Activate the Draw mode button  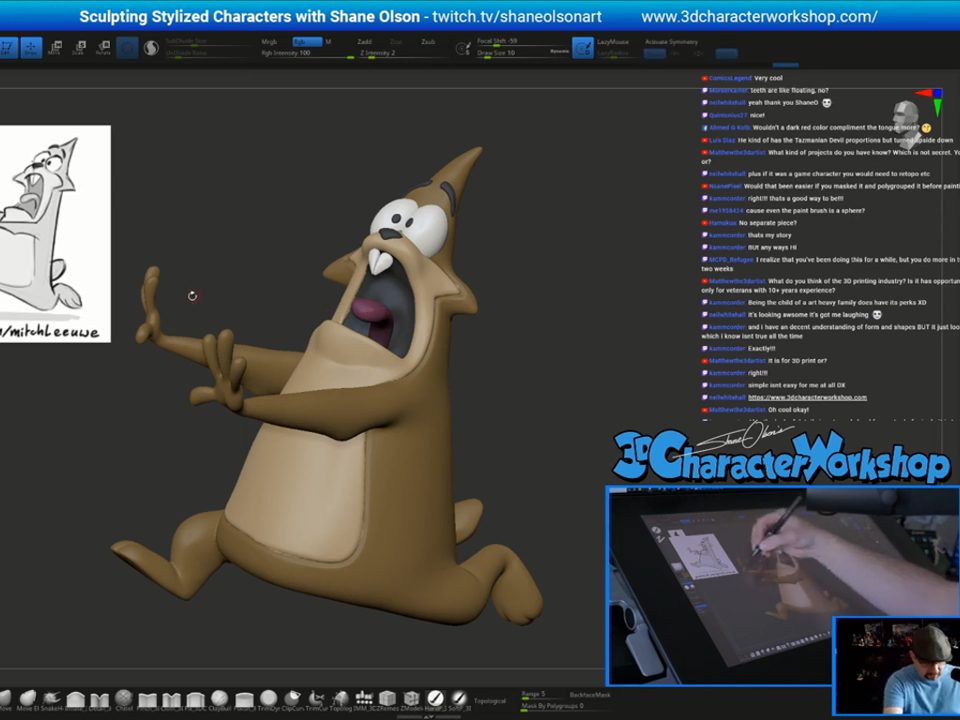(x=31, y=48)
